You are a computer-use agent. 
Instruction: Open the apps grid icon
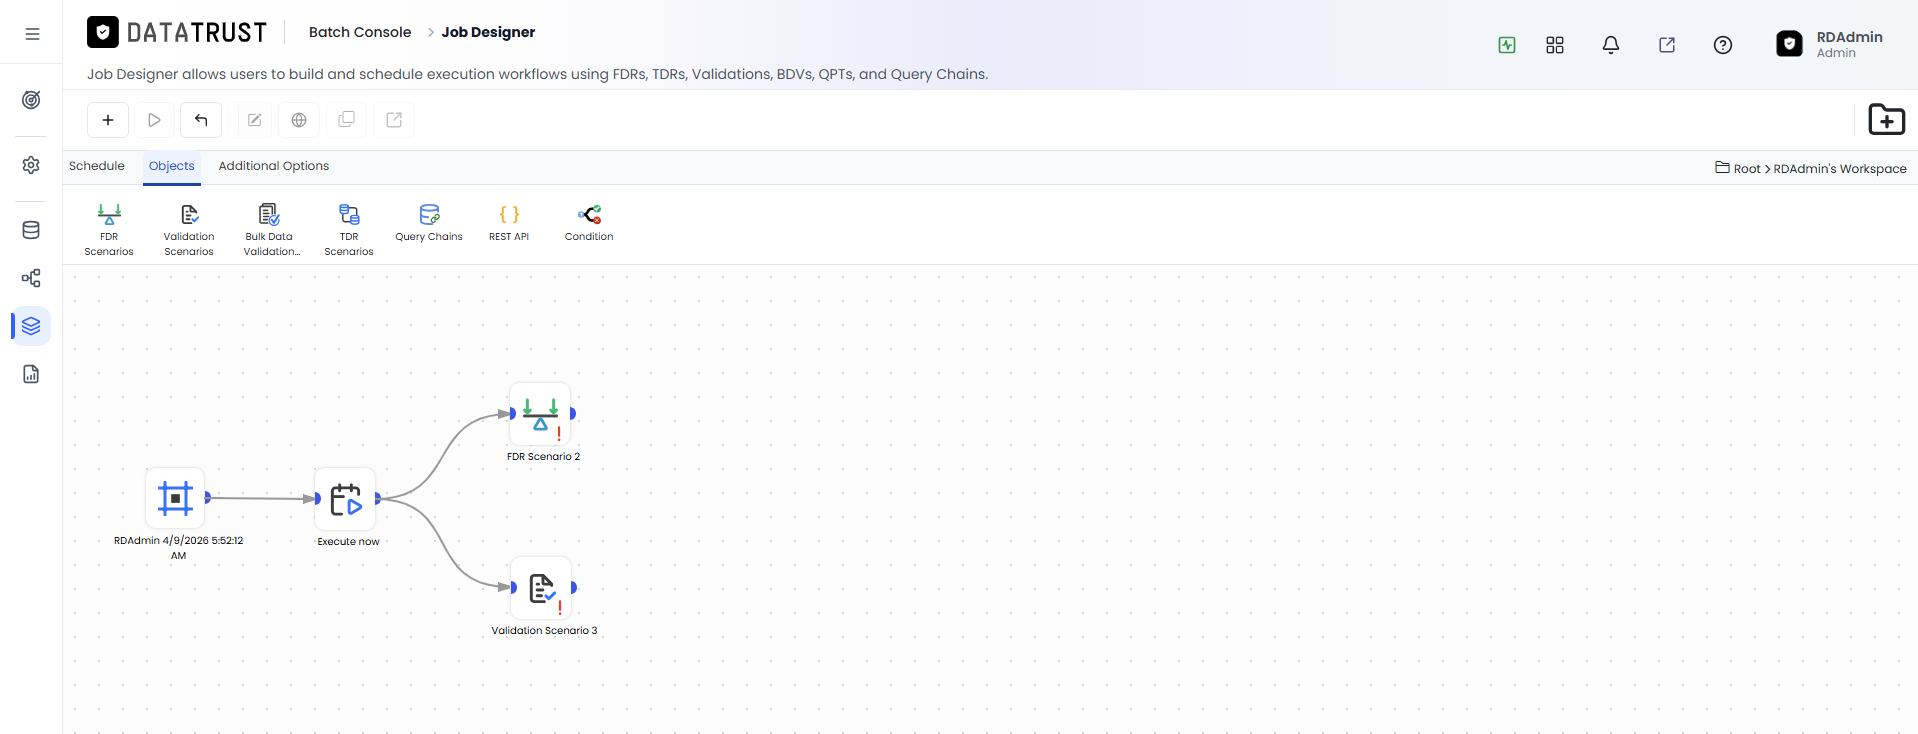point(1555,45)
